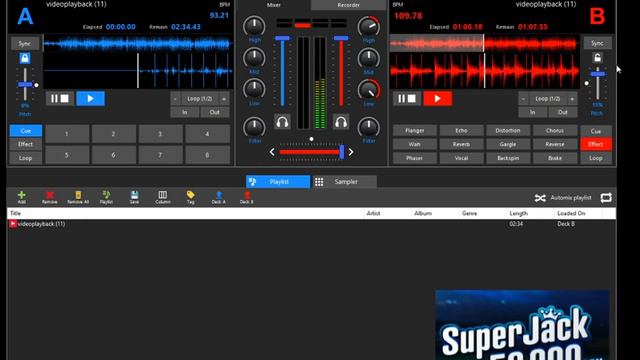
Task: Click the right channel Filter knob
Action: (369, 127)
